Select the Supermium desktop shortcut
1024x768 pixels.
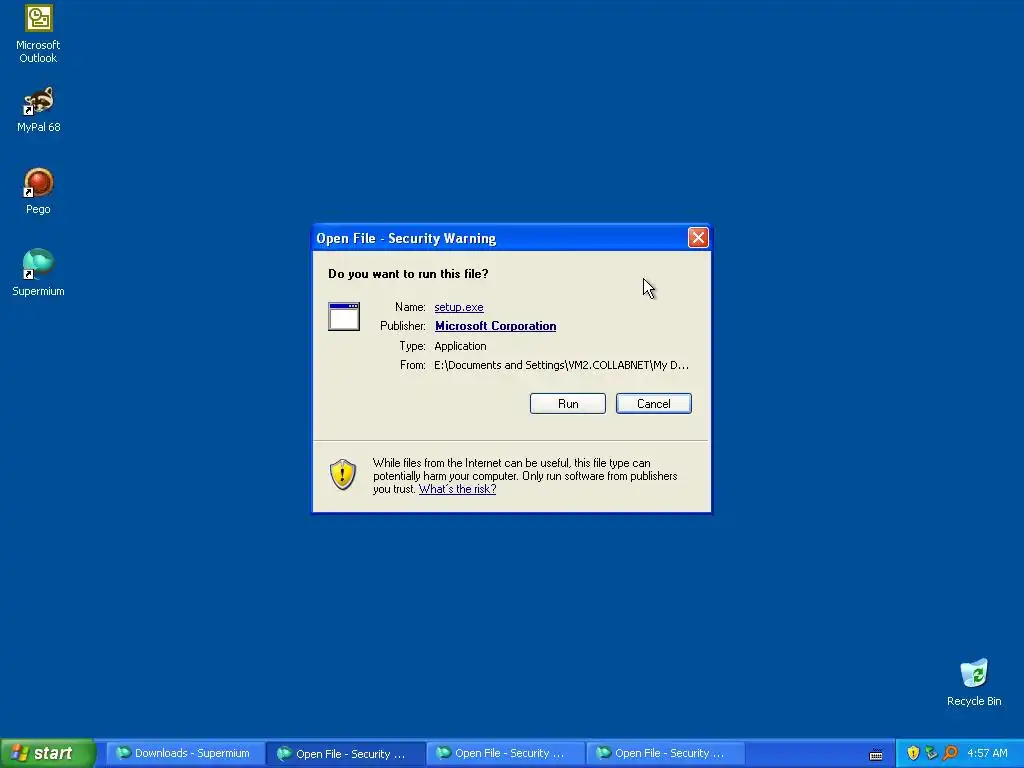[x=38, y=273]
